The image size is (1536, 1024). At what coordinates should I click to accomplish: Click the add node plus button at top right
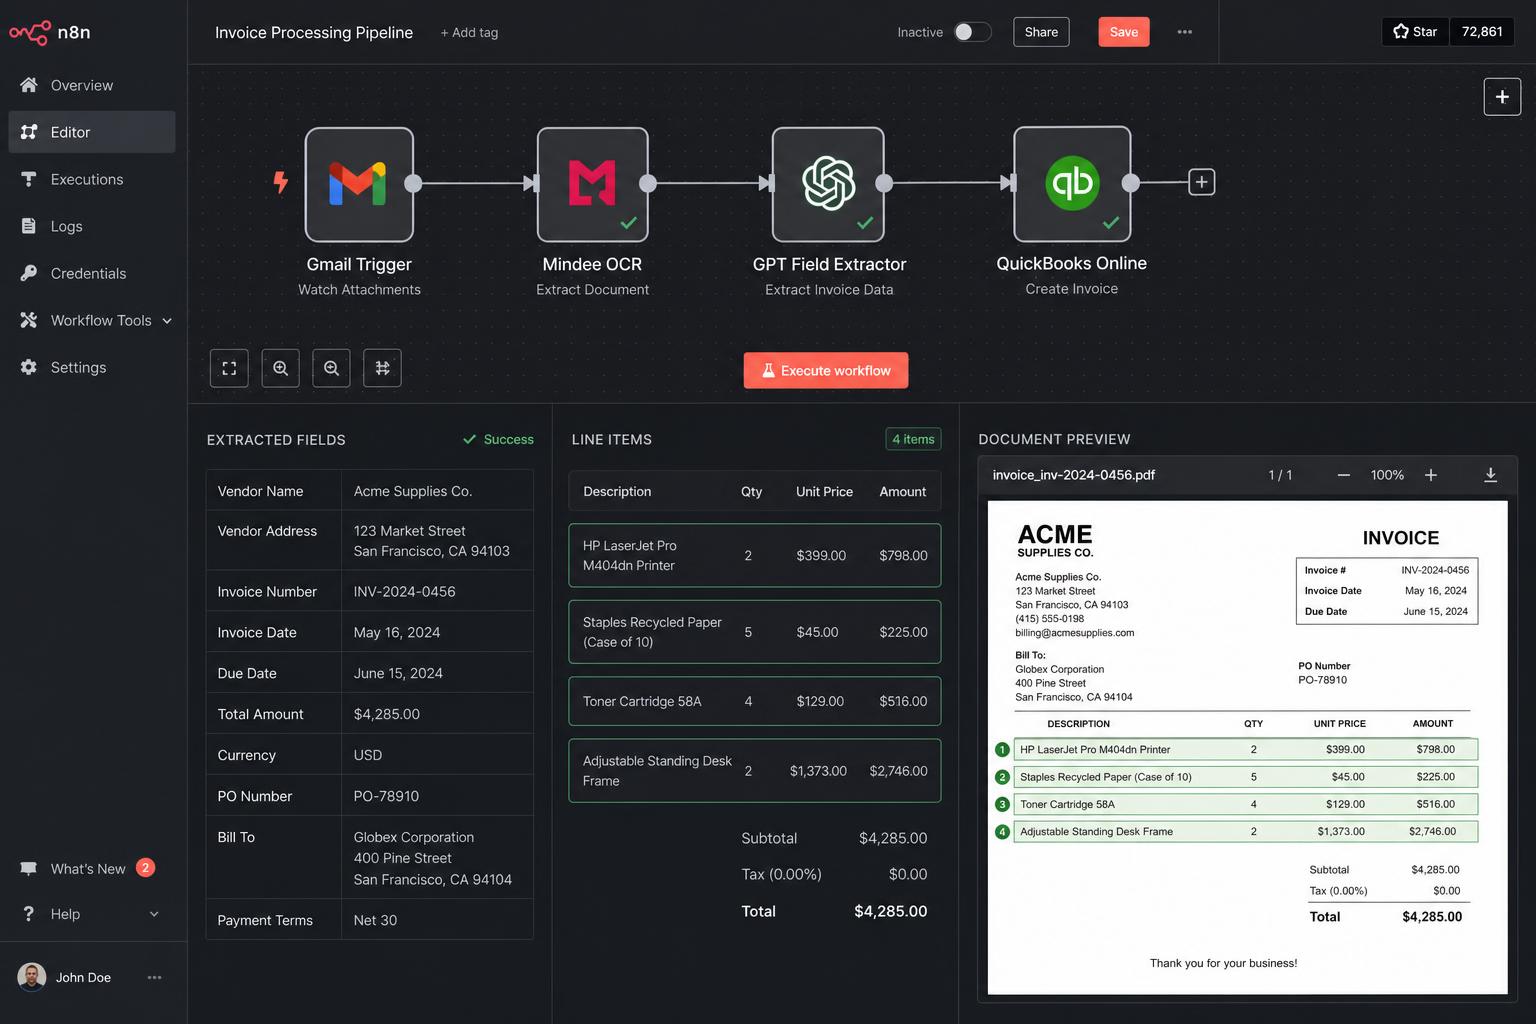(1502, 97)
